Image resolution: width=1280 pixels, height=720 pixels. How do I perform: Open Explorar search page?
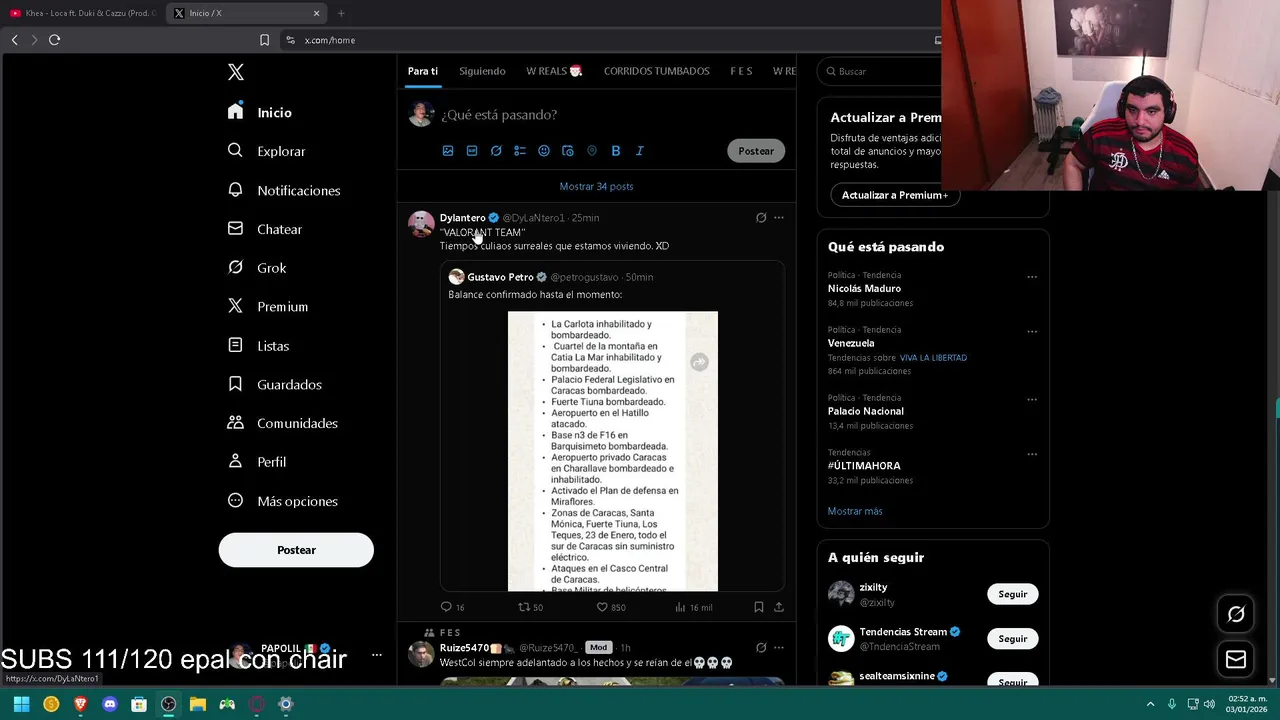click(266, 151)
